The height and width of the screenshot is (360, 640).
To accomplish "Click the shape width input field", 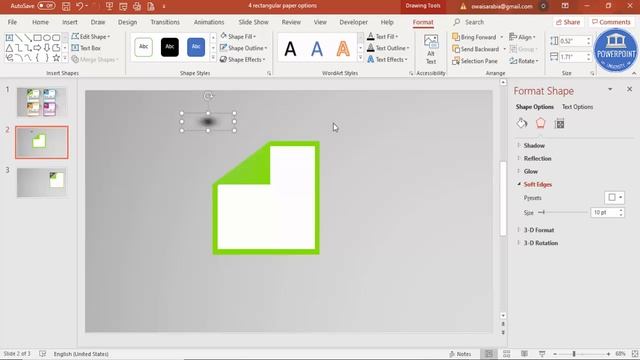I will pos(572,57).
